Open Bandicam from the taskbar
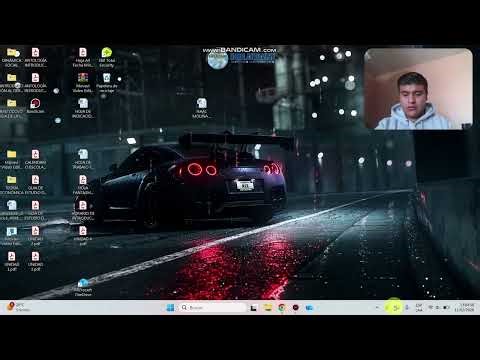The height and width of the screenshot is (360, 480). pos(296,307)
